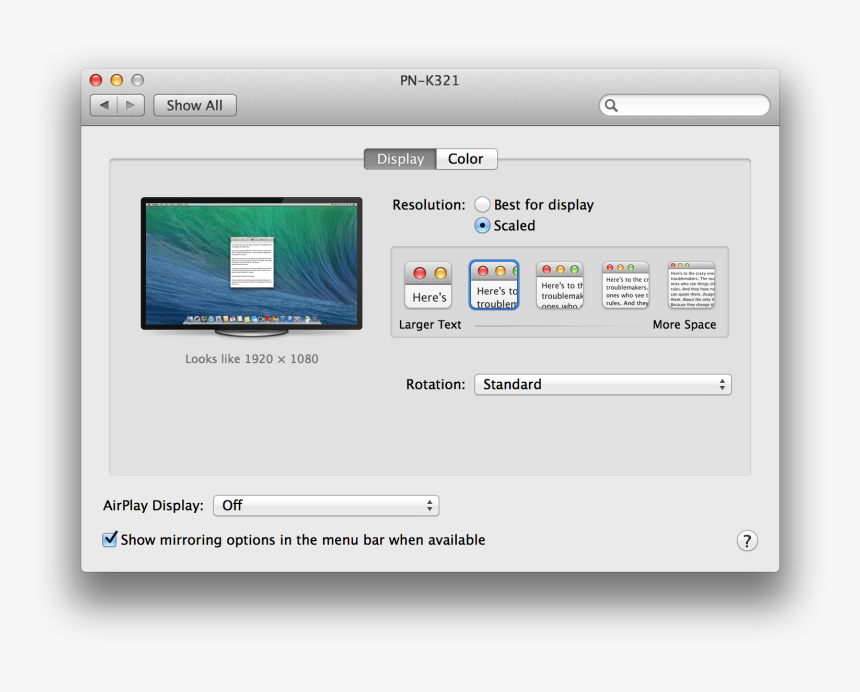The image size is (860, 692).
Task: Go back with the left arrow button
Action: (104, 105)
